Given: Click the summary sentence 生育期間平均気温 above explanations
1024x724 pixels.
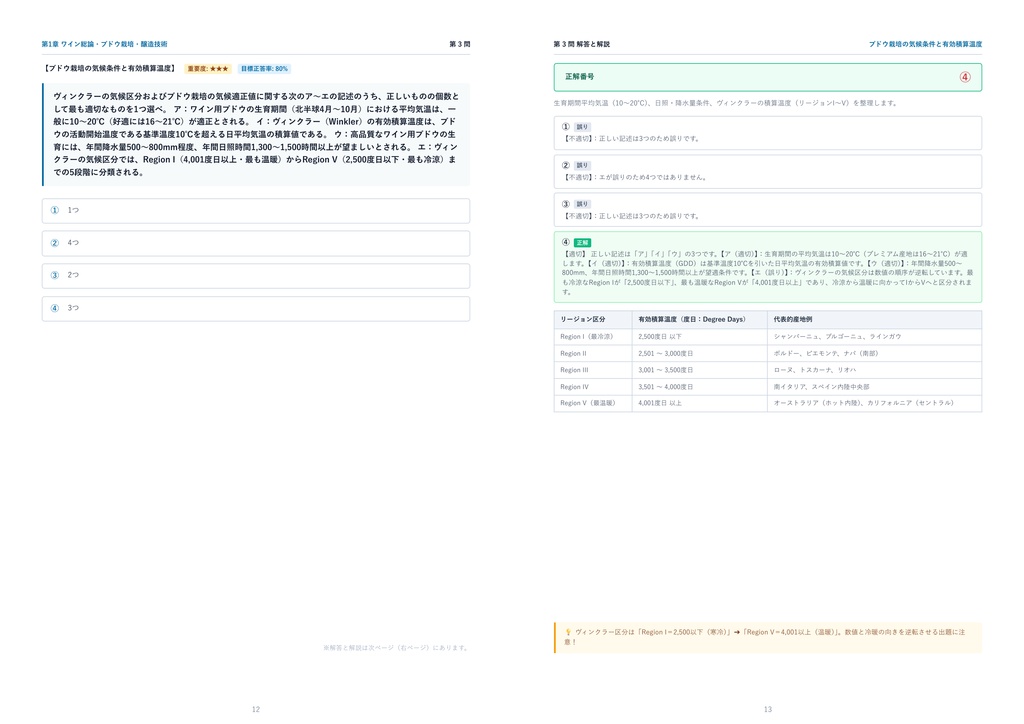Looking at the screenshot, I should (726, 103).
